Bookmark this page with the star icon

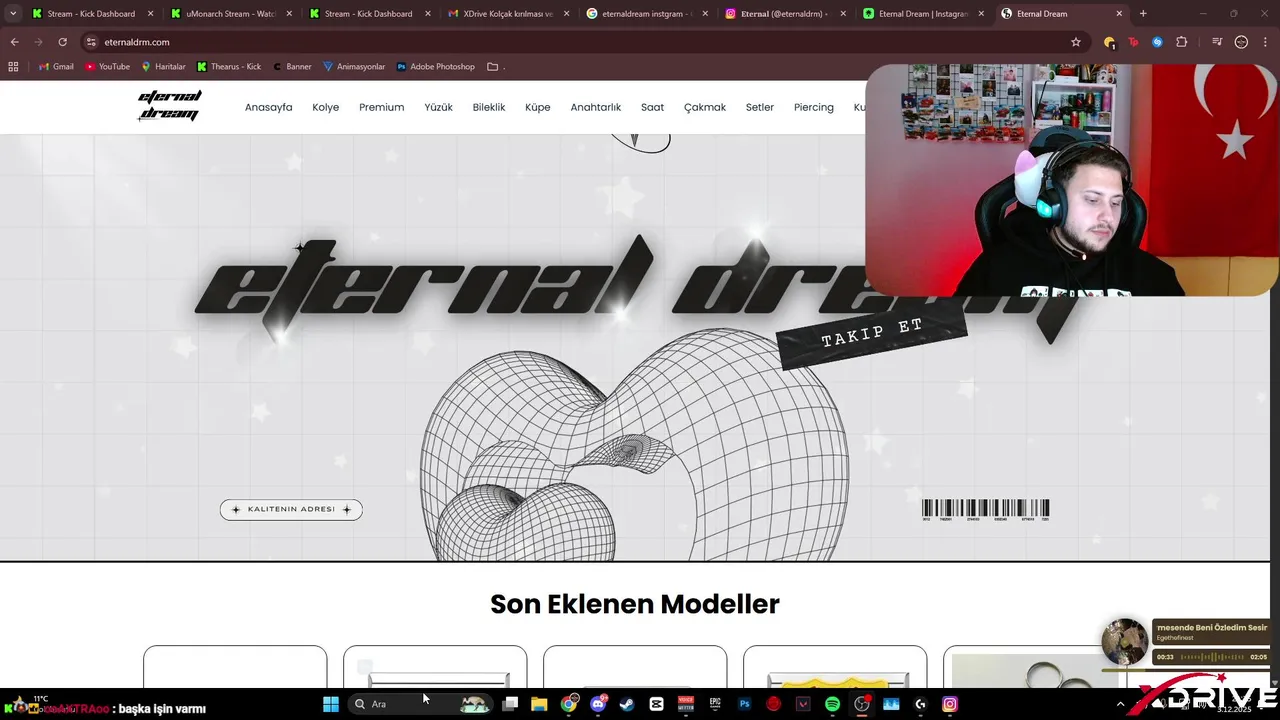coord(1076,42)
